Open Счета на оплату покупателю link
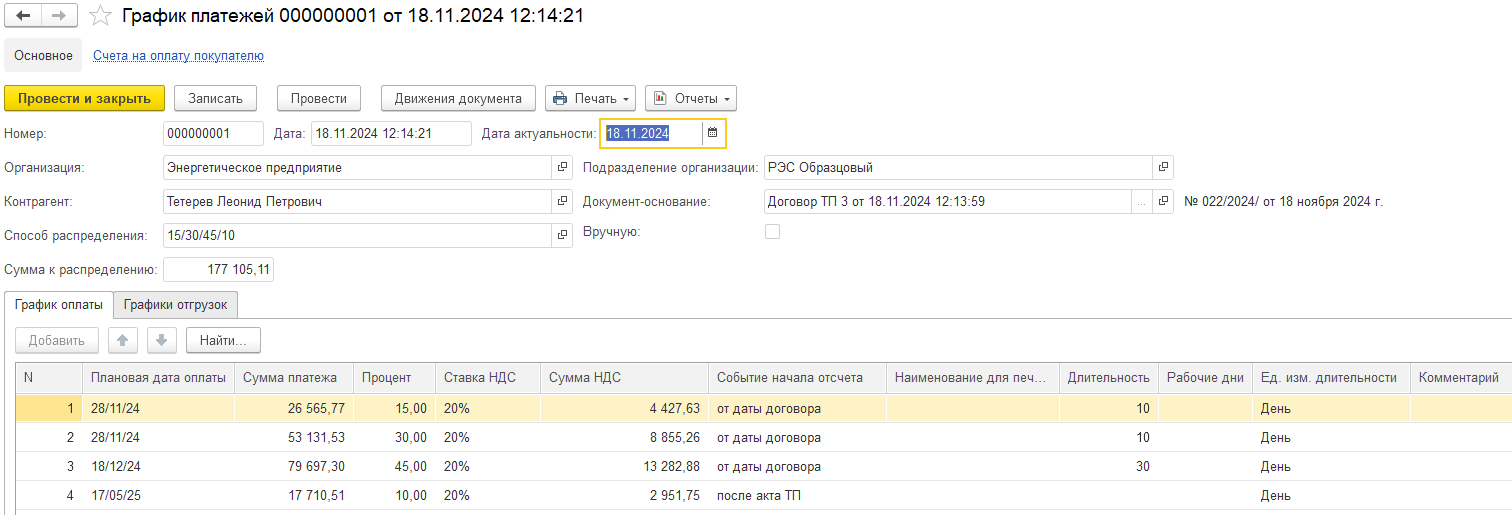 click(x=178, y=56)
